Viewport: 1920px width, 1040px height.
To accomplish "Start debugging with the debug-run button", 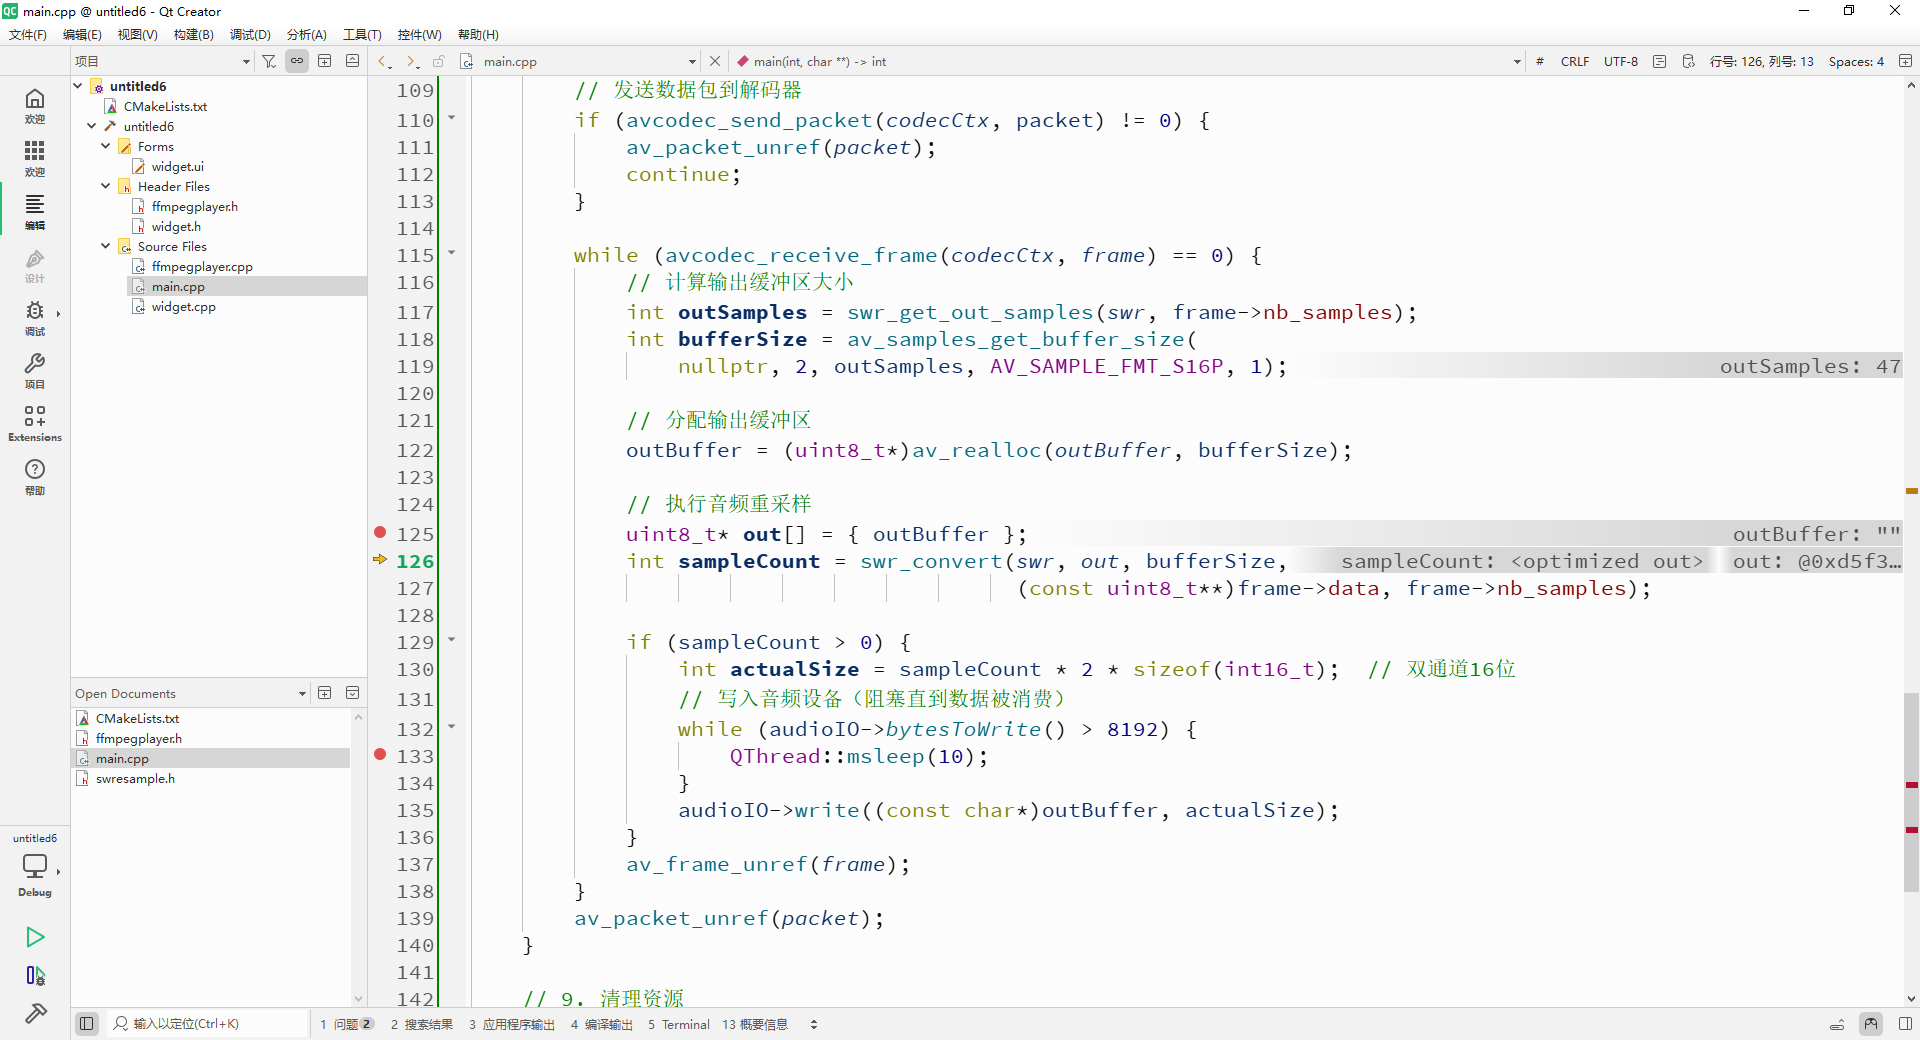I will point(35,976).
